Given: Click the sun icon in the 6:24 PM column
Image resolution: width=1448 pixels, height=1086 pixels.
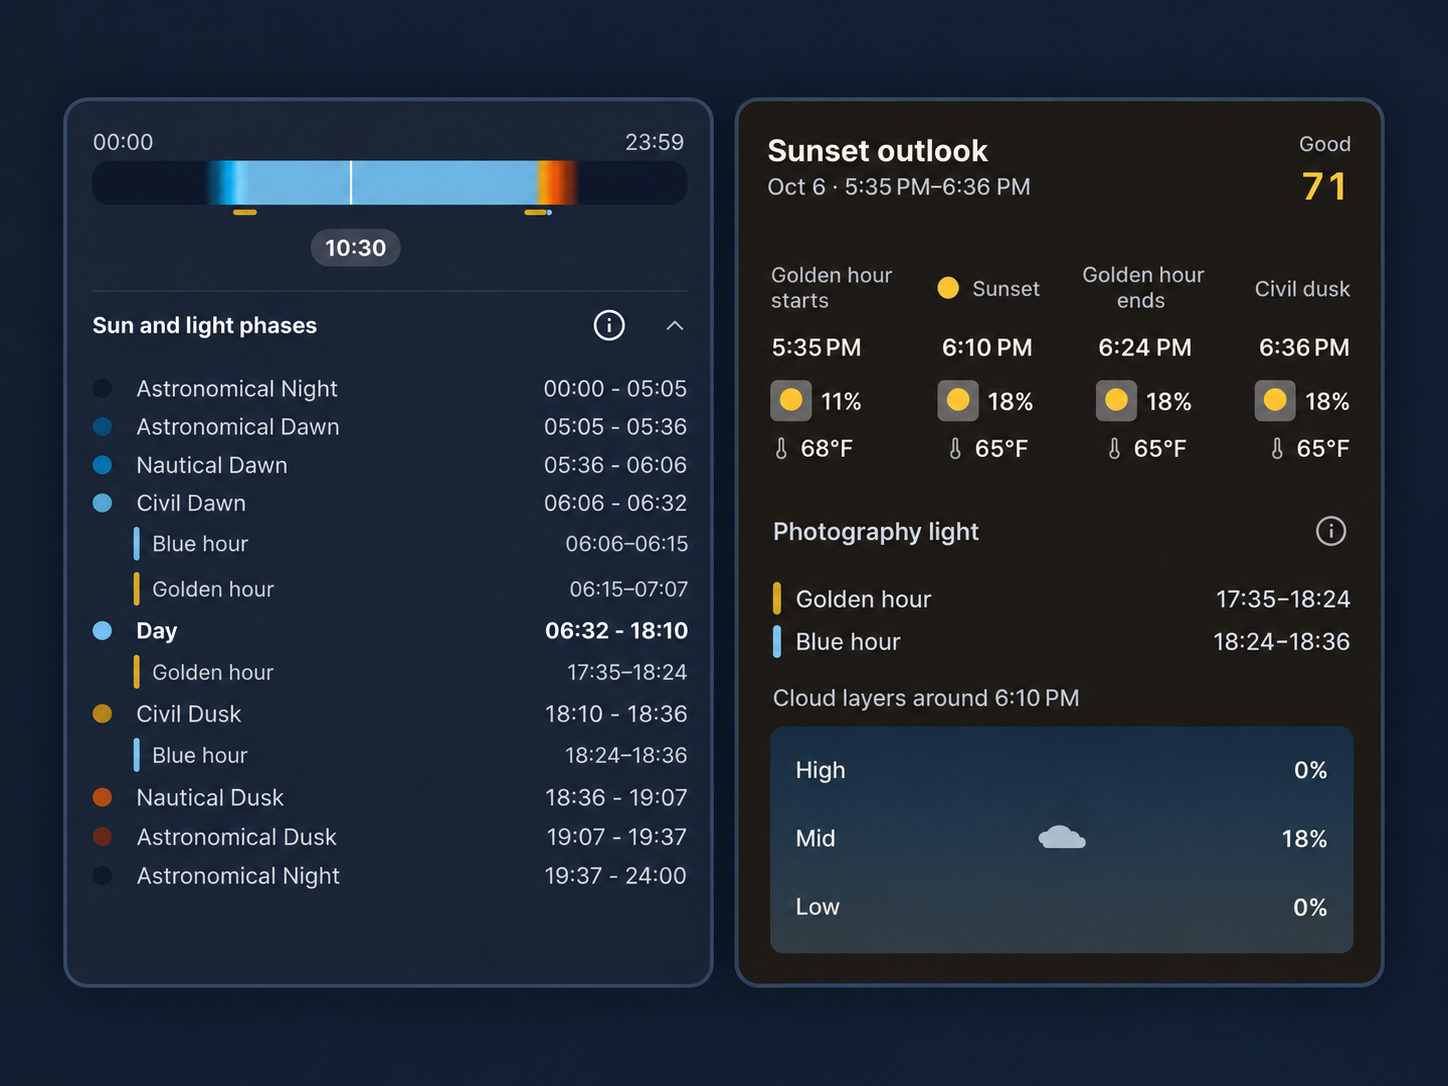Looking at the screenshot, I should click(x=1117, y=401).
